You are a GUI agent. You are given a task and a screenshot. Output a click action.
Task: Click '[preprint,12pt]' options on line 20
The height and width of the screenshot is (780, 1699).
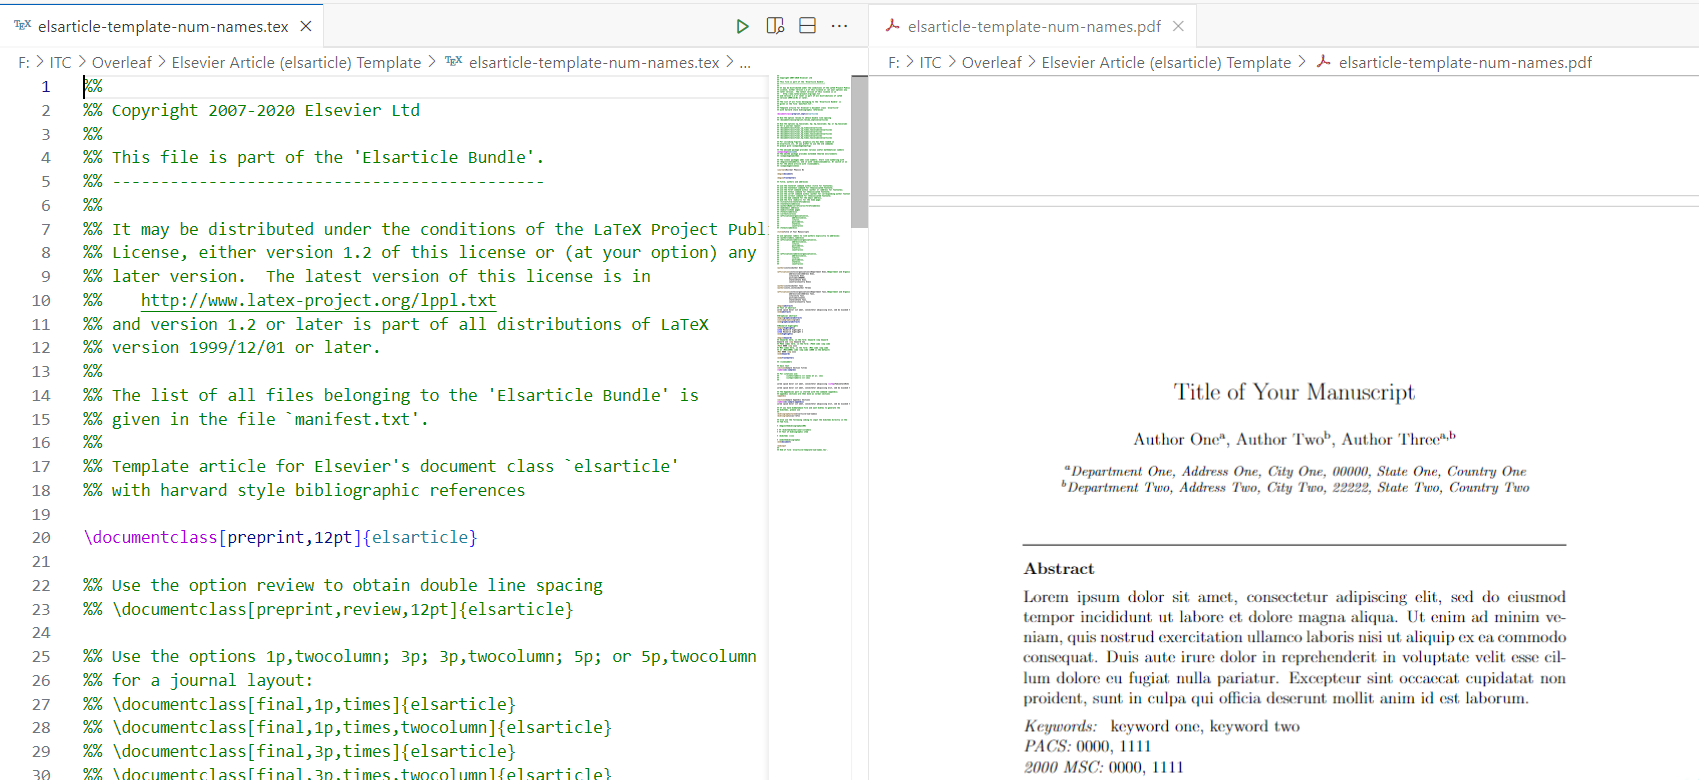tap(290, 538)
